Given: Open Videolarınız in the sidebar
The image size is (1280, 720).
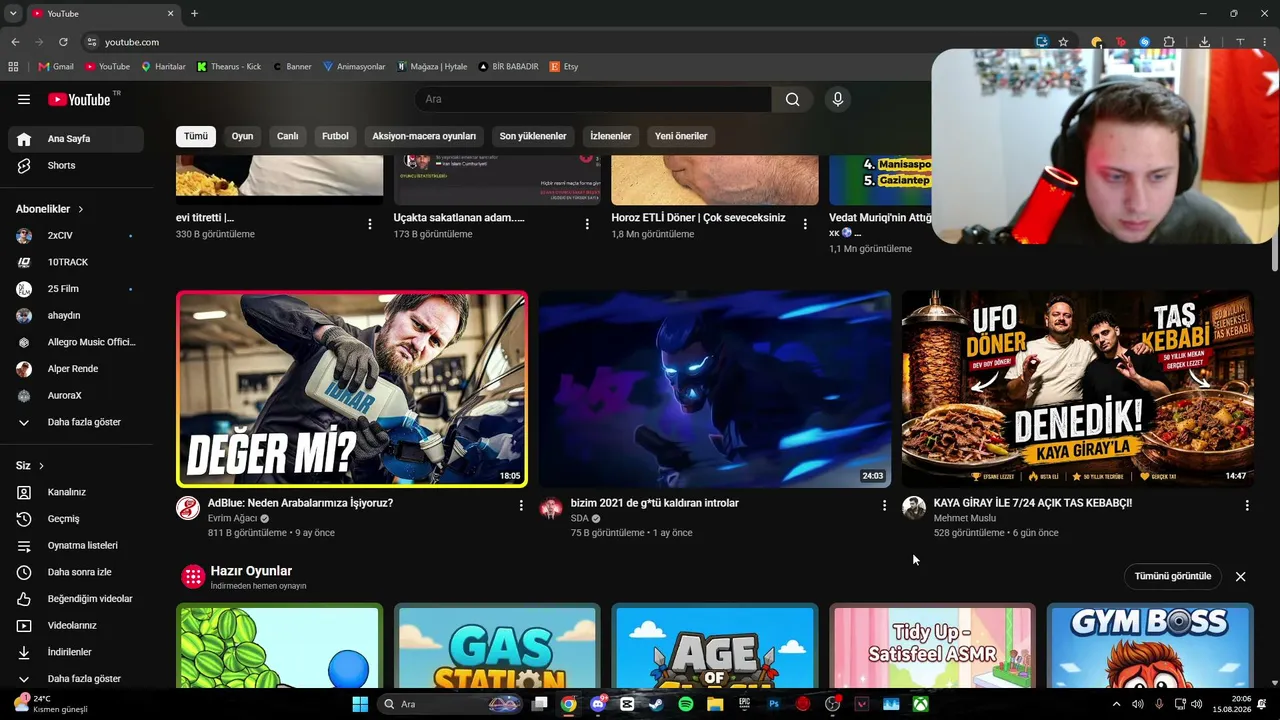Looking at the screenshot, I should pyautogui.click(x=76, y=625).
